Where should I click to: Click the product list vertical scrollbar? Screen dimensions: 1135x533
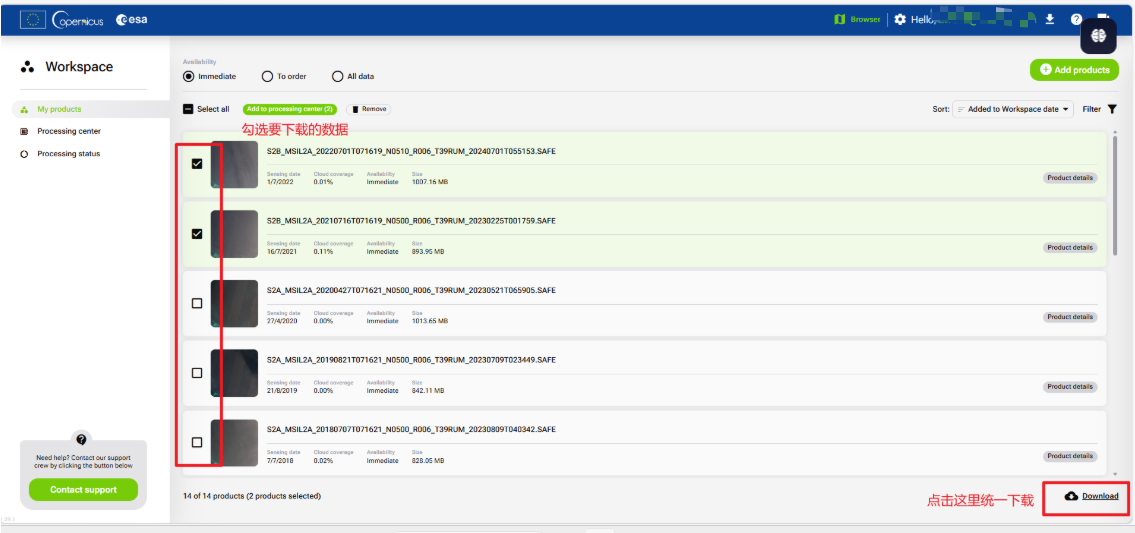tap(1115, 196)
